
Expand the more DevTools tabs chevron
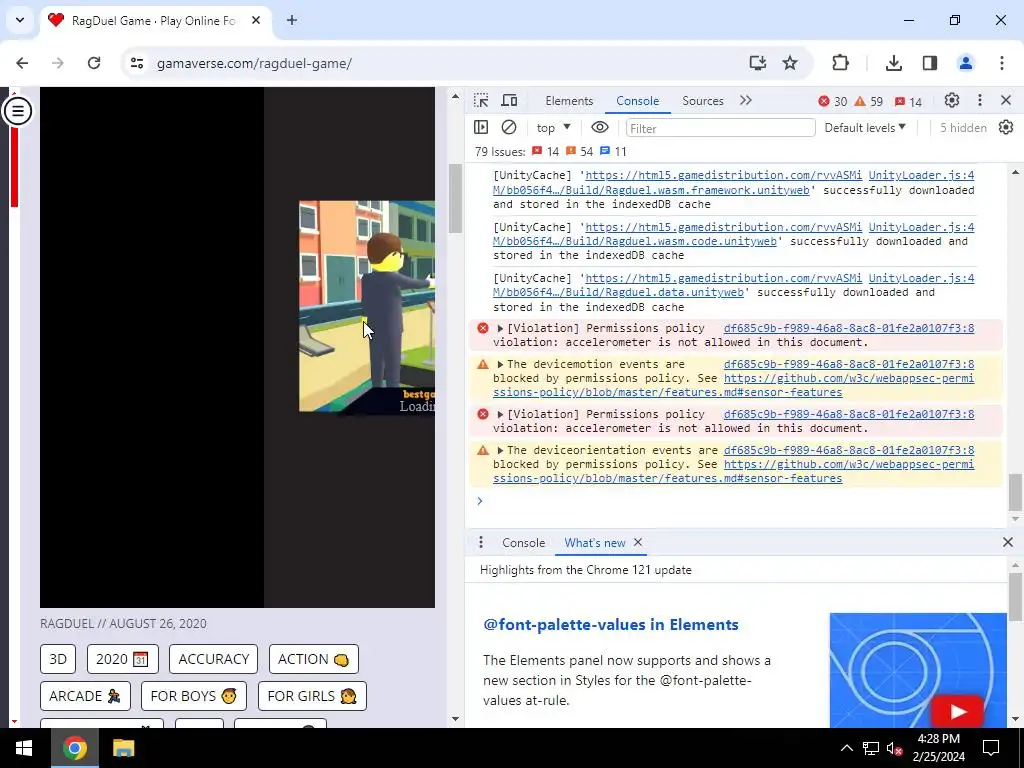[x=746, y=101]
